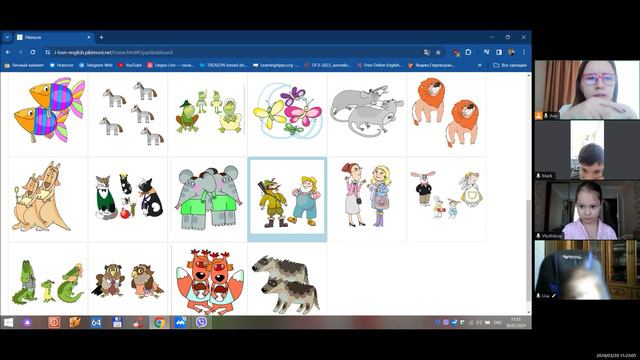The image size is (640, 360).
Task: Select the Pikimoni browser tab
Action: [x=53, y=37]
